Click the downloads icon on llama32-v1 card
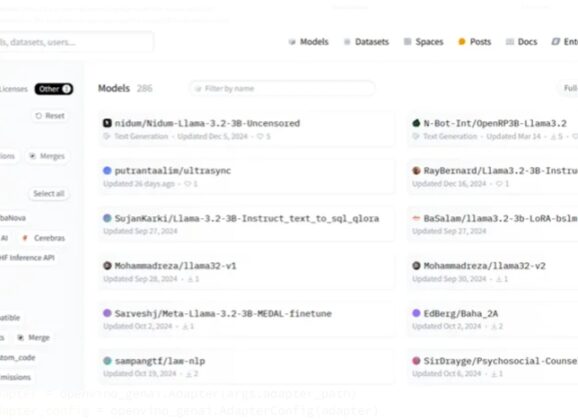578x420 pixels. [x=190, y=279]
